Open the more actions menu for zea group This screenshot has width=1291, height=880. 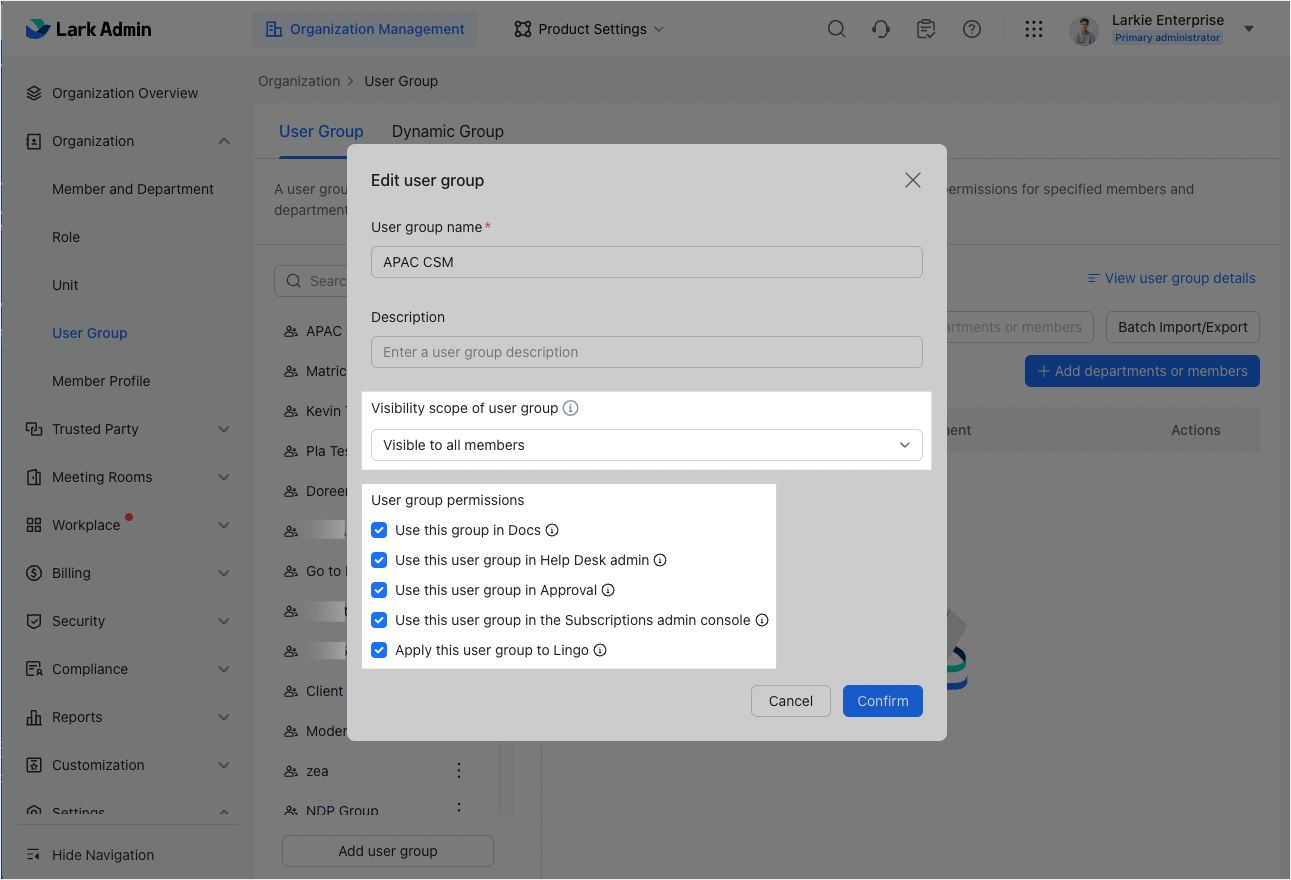pyautogui.click(x=458, y=771)
